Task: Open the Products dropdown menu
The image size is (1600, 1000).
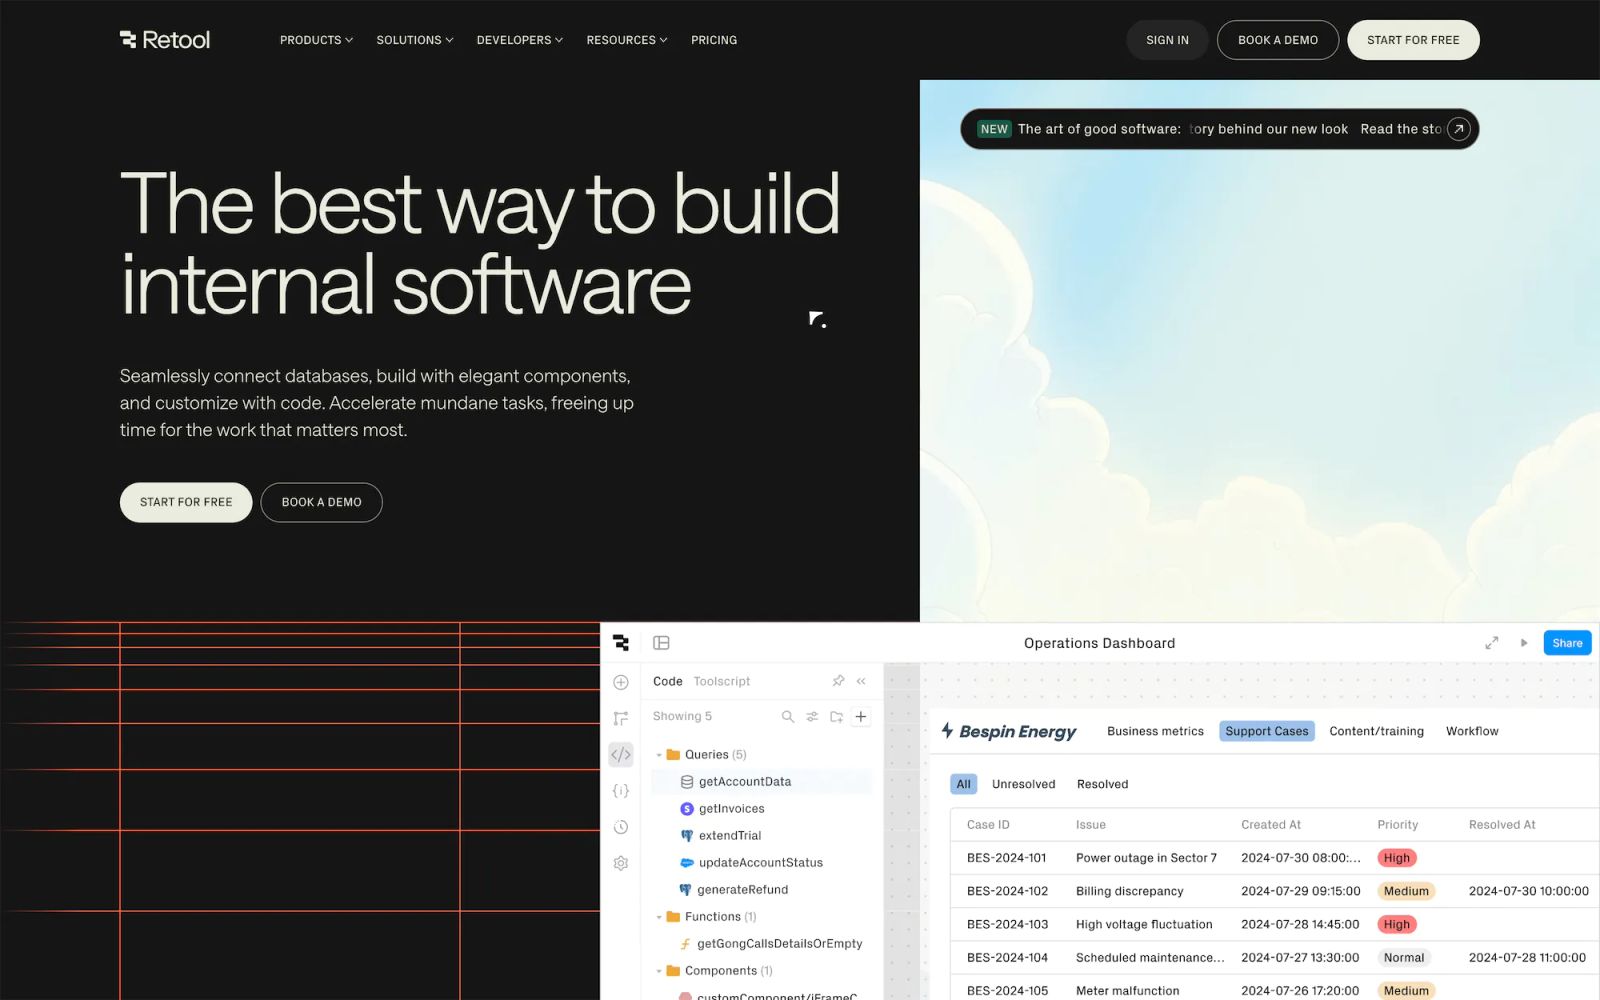Action: pyautogui.click(x=316, y=40)
